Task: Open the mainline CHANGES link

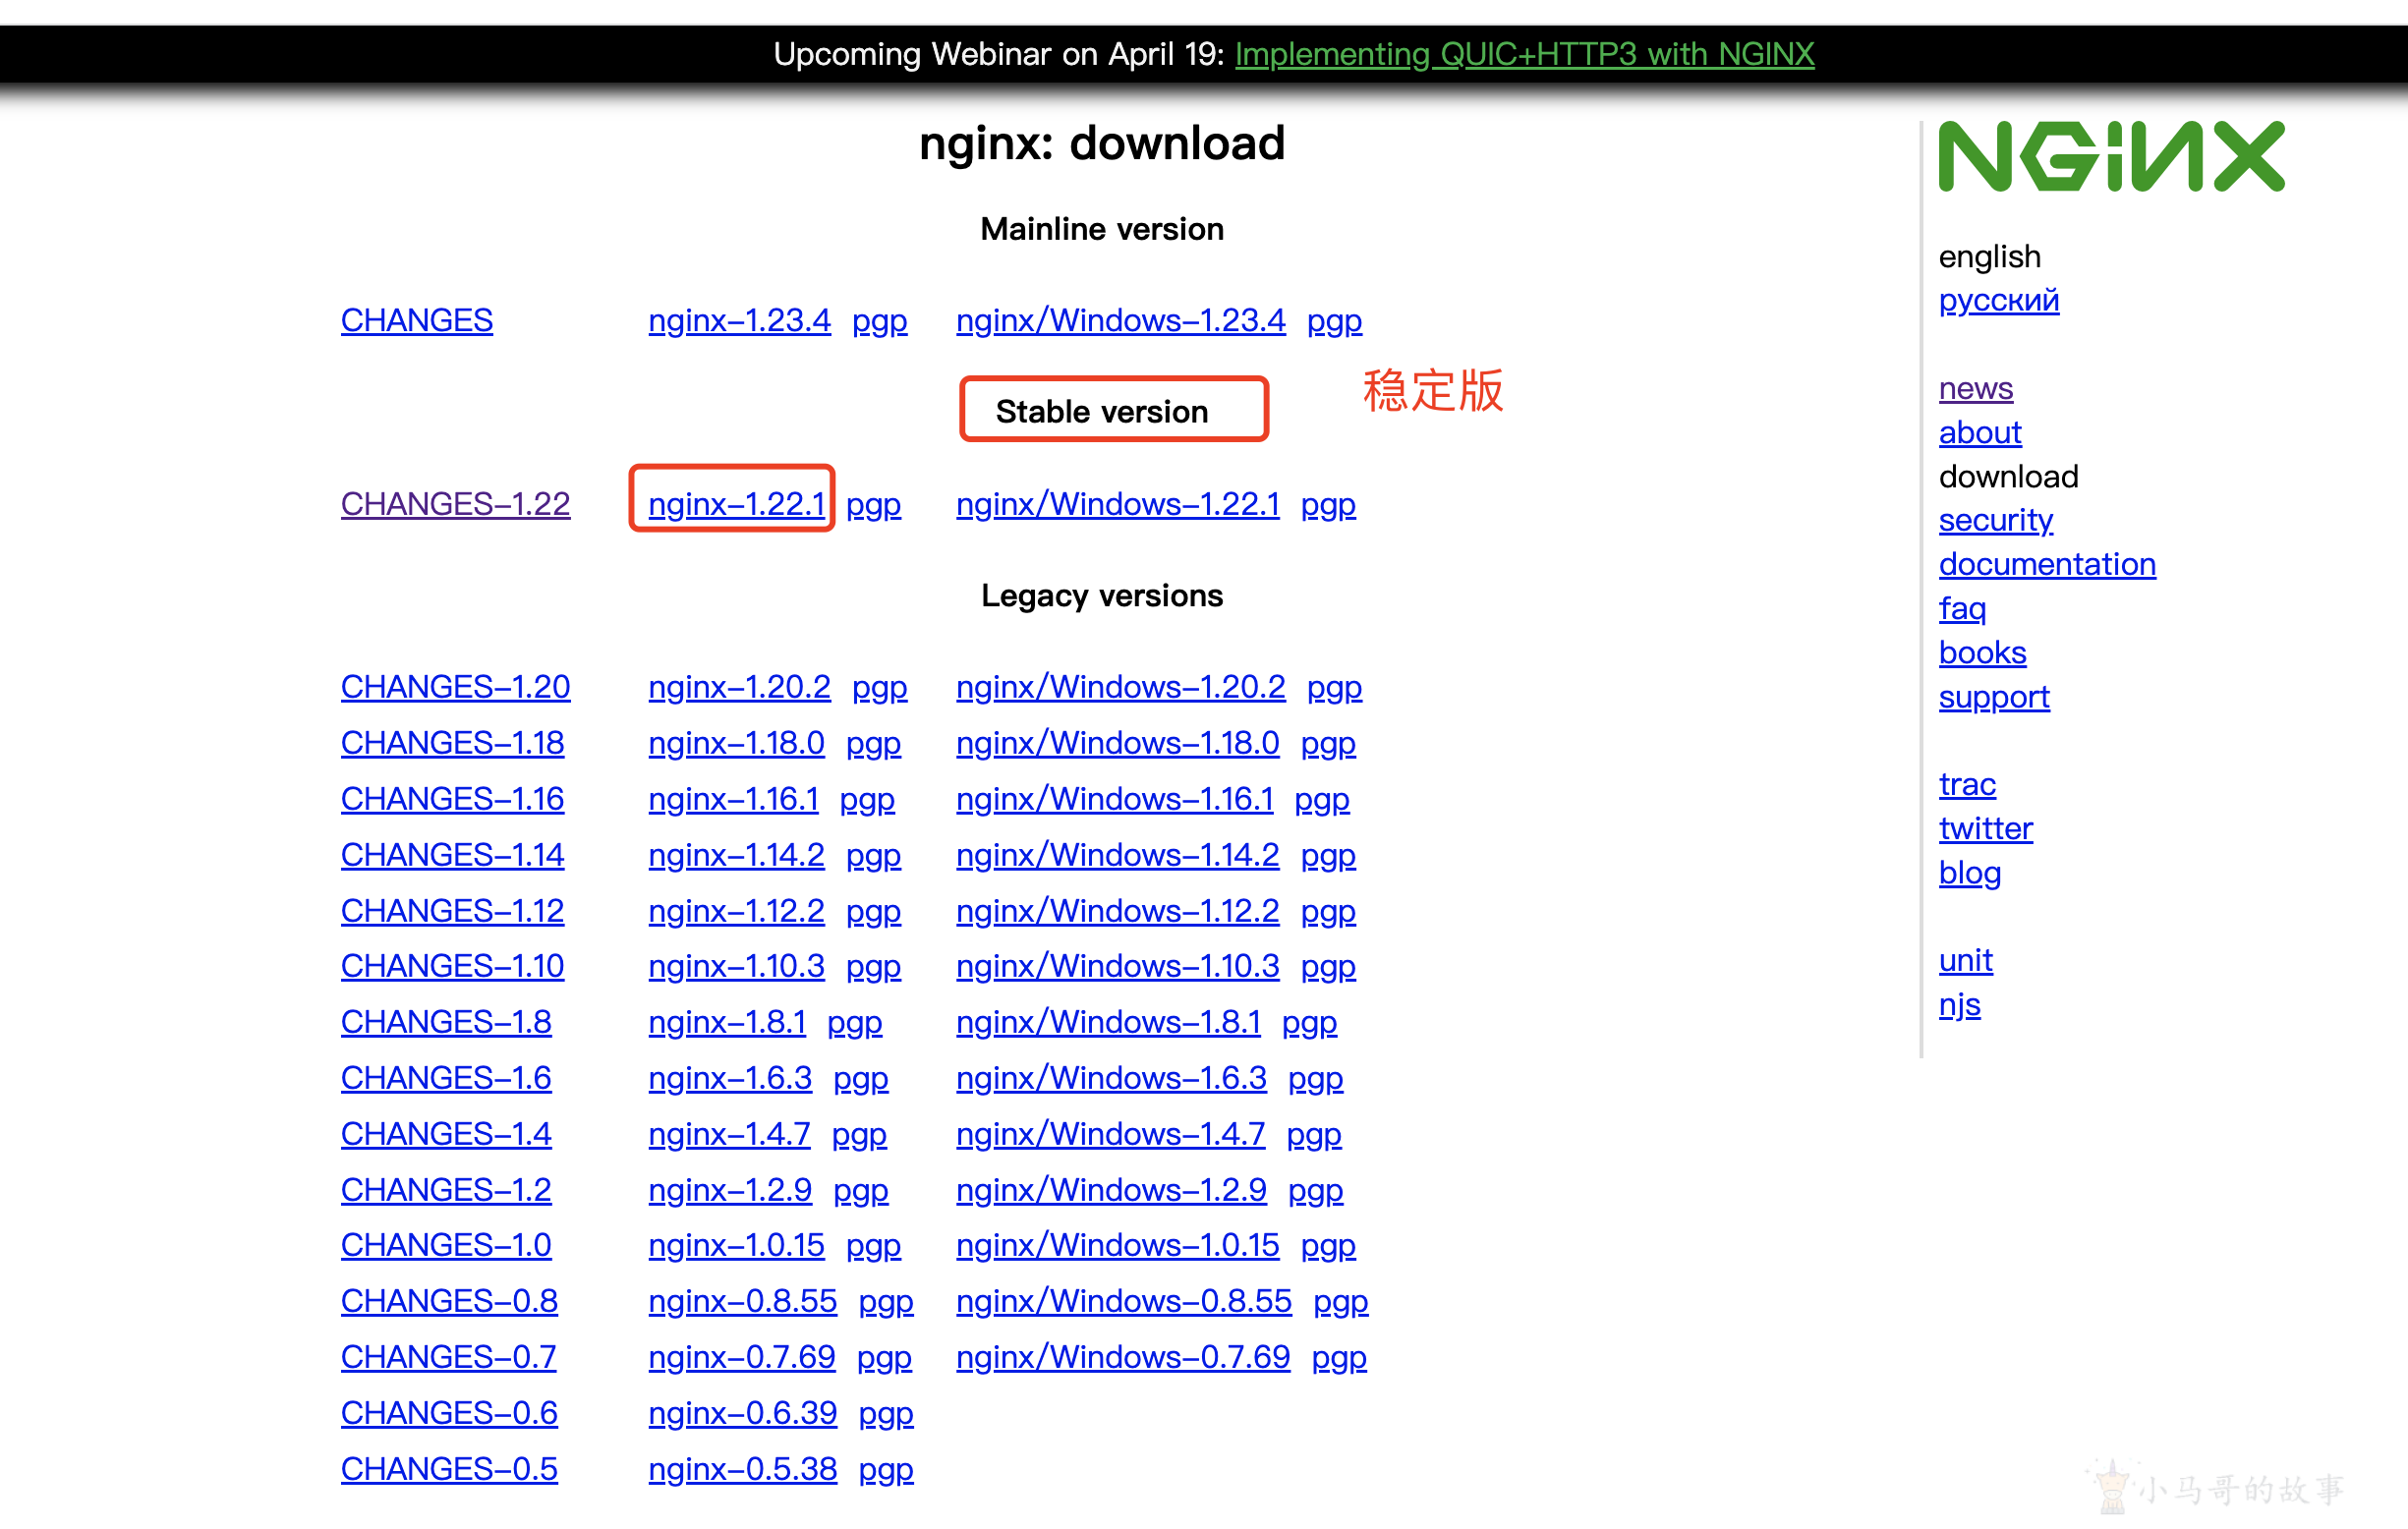Action: [x=416, y=320]
